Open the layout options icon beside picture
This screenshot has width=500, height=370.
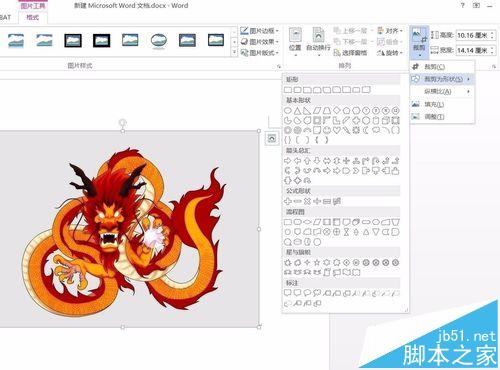[x=272, y=138]
